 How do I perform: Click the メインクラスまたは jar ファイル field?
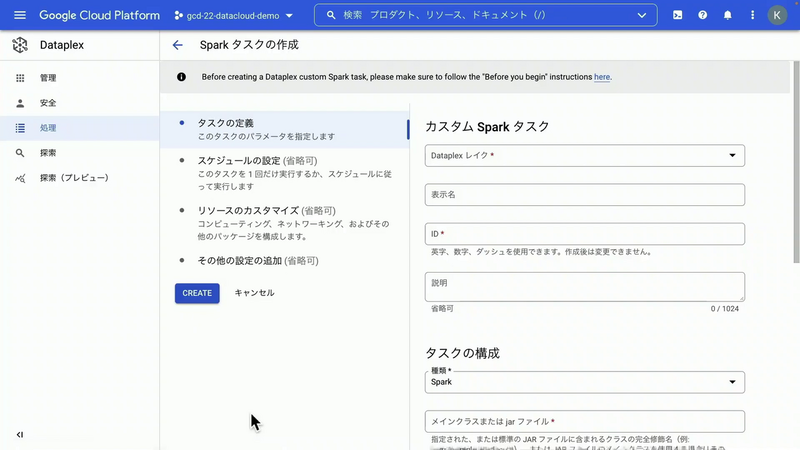(585, 421)
